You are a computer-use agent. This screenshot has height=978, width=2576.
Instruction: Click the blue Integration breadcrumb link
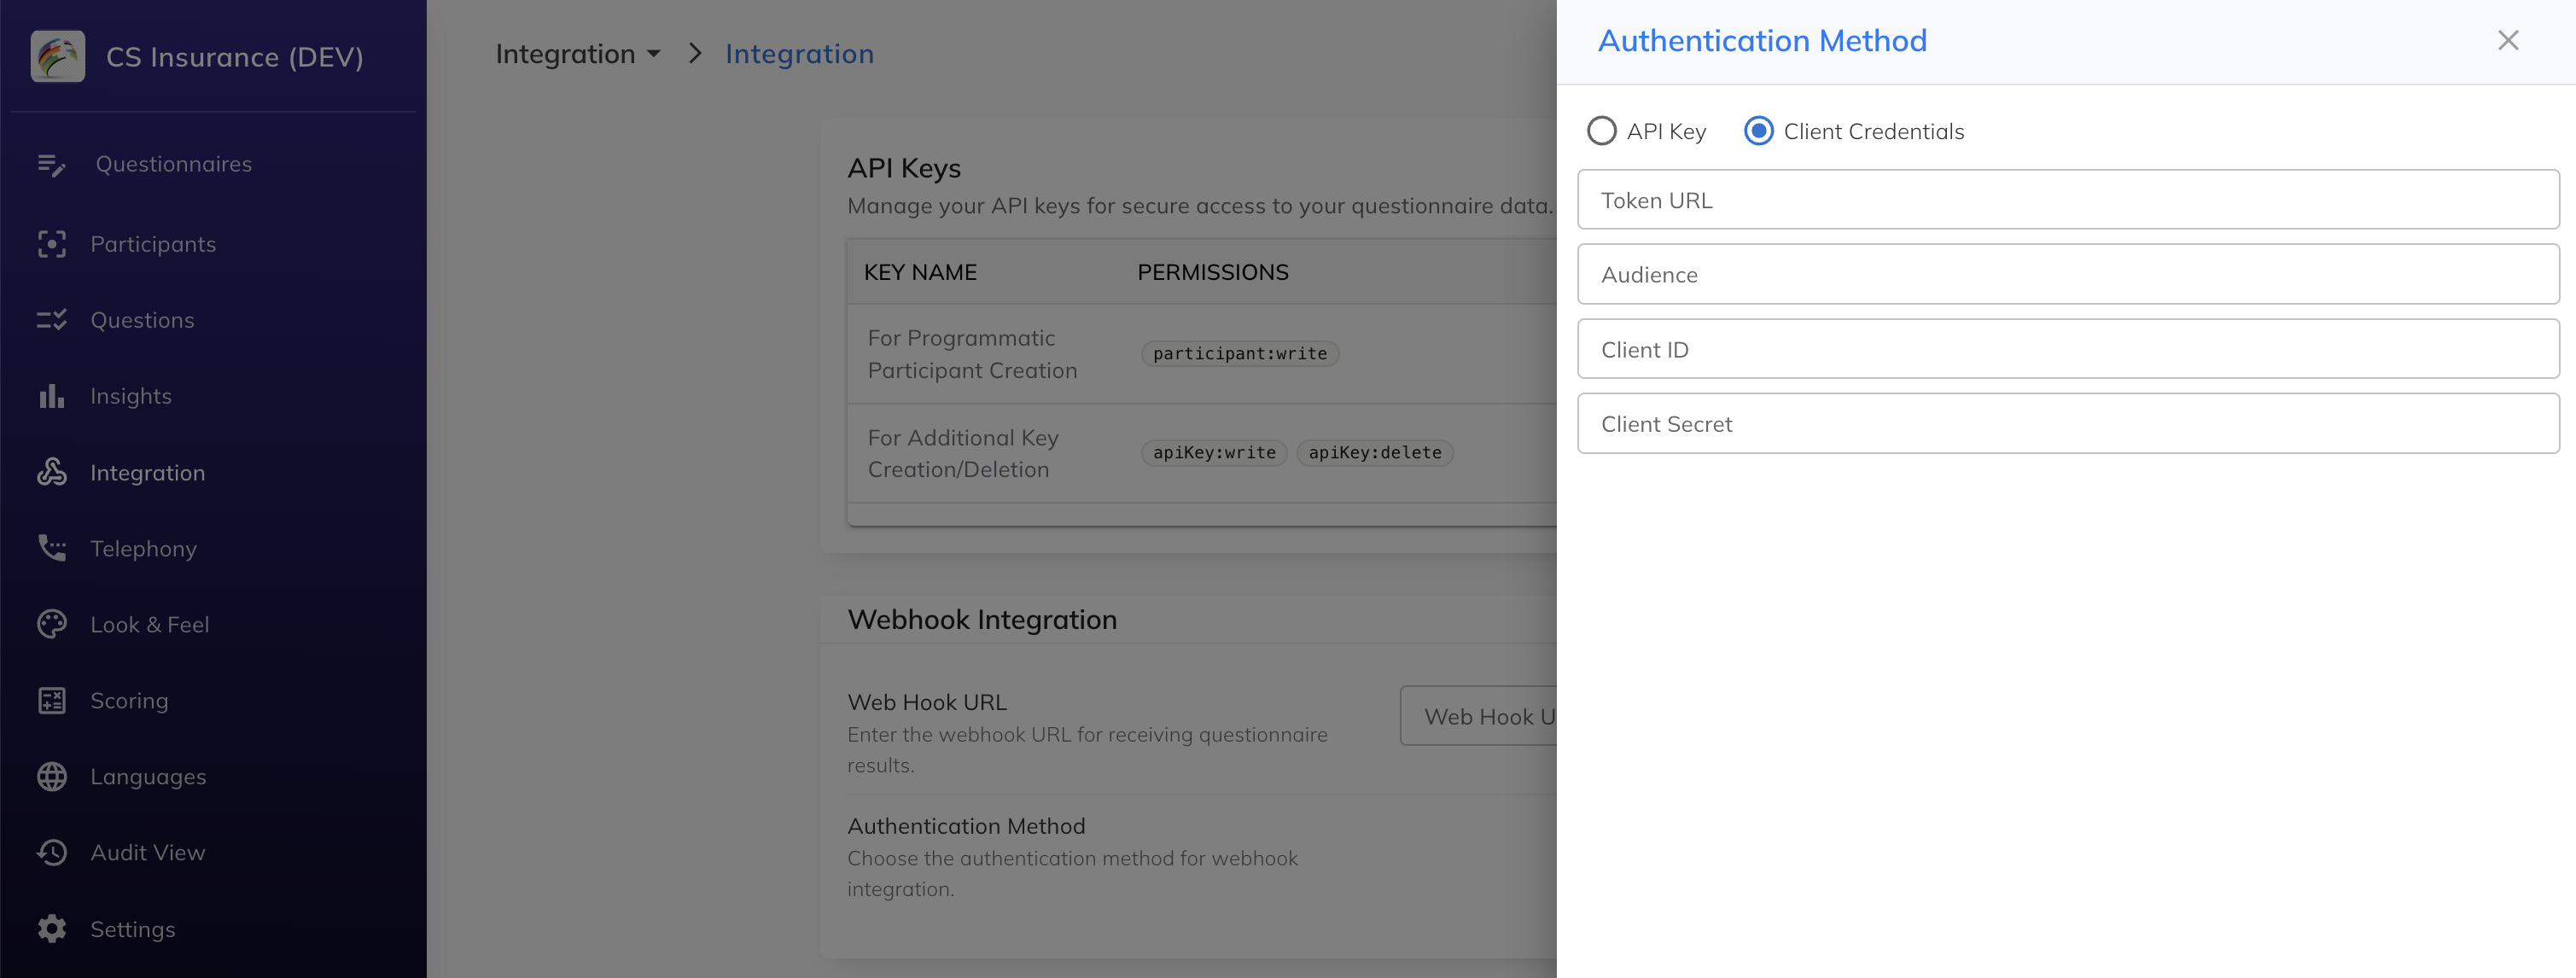click(799, 54)
